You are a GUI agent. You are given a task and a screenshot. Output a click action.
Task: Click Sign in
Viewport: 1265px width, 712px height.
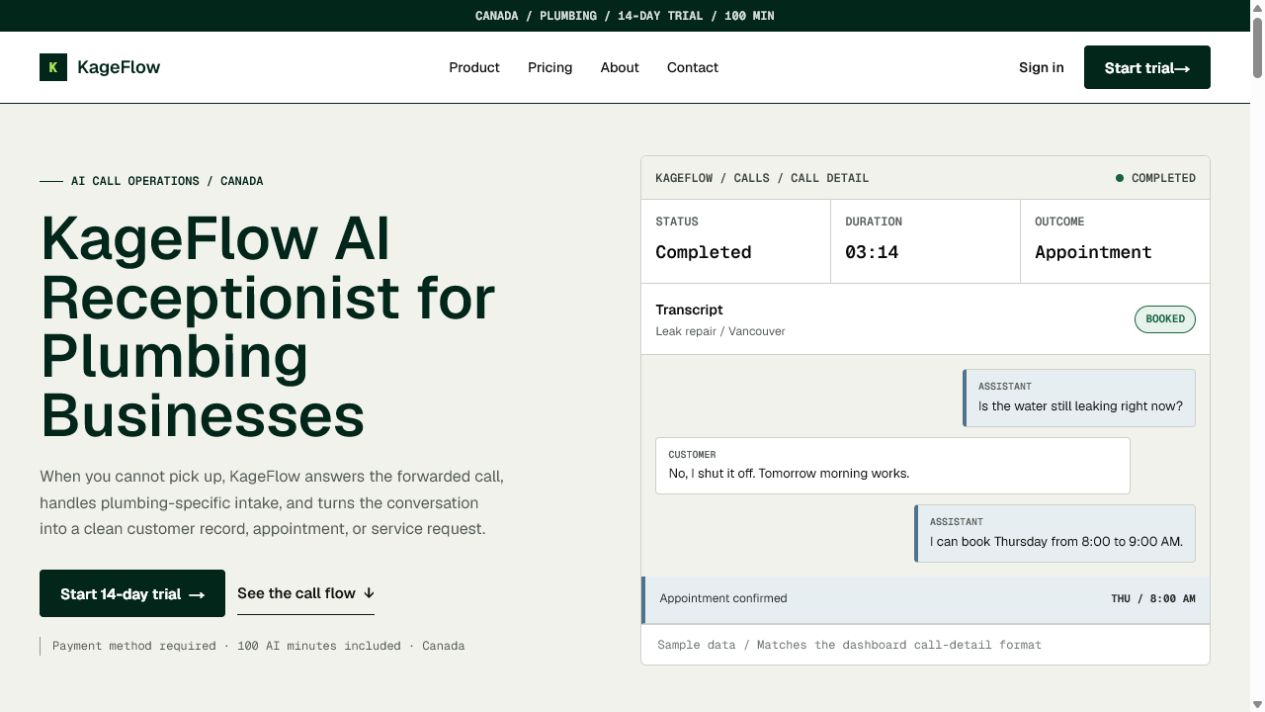point(1041,67)
